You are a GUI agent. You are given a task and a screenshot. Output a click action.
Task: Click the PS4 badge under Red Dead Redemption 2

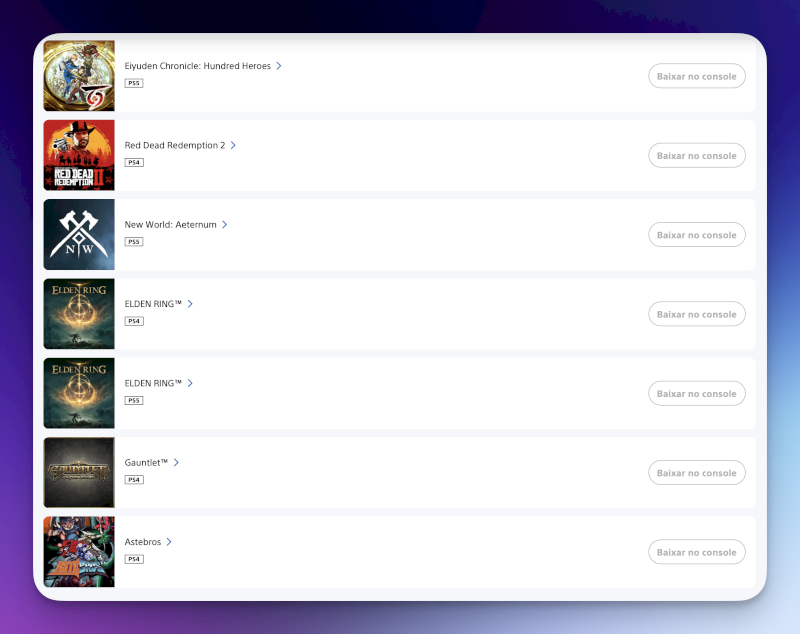134,163
